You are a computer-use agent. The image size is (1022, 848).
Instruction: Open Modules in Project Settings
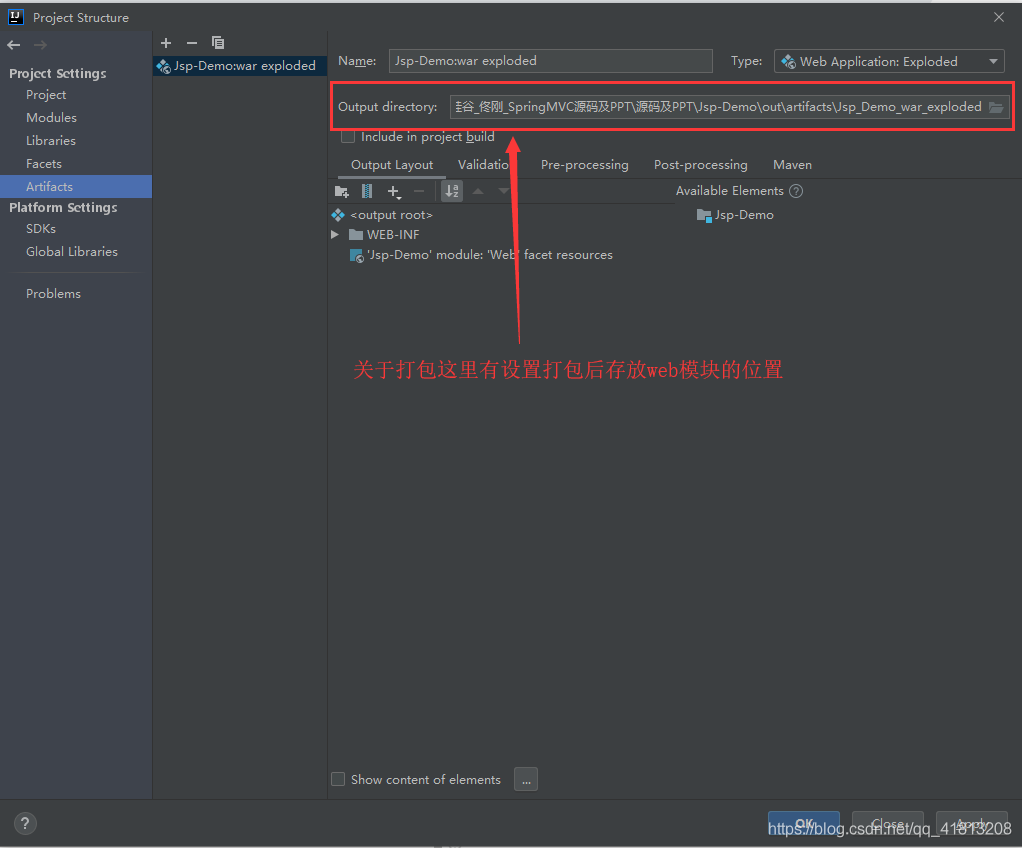click(51, 118)
